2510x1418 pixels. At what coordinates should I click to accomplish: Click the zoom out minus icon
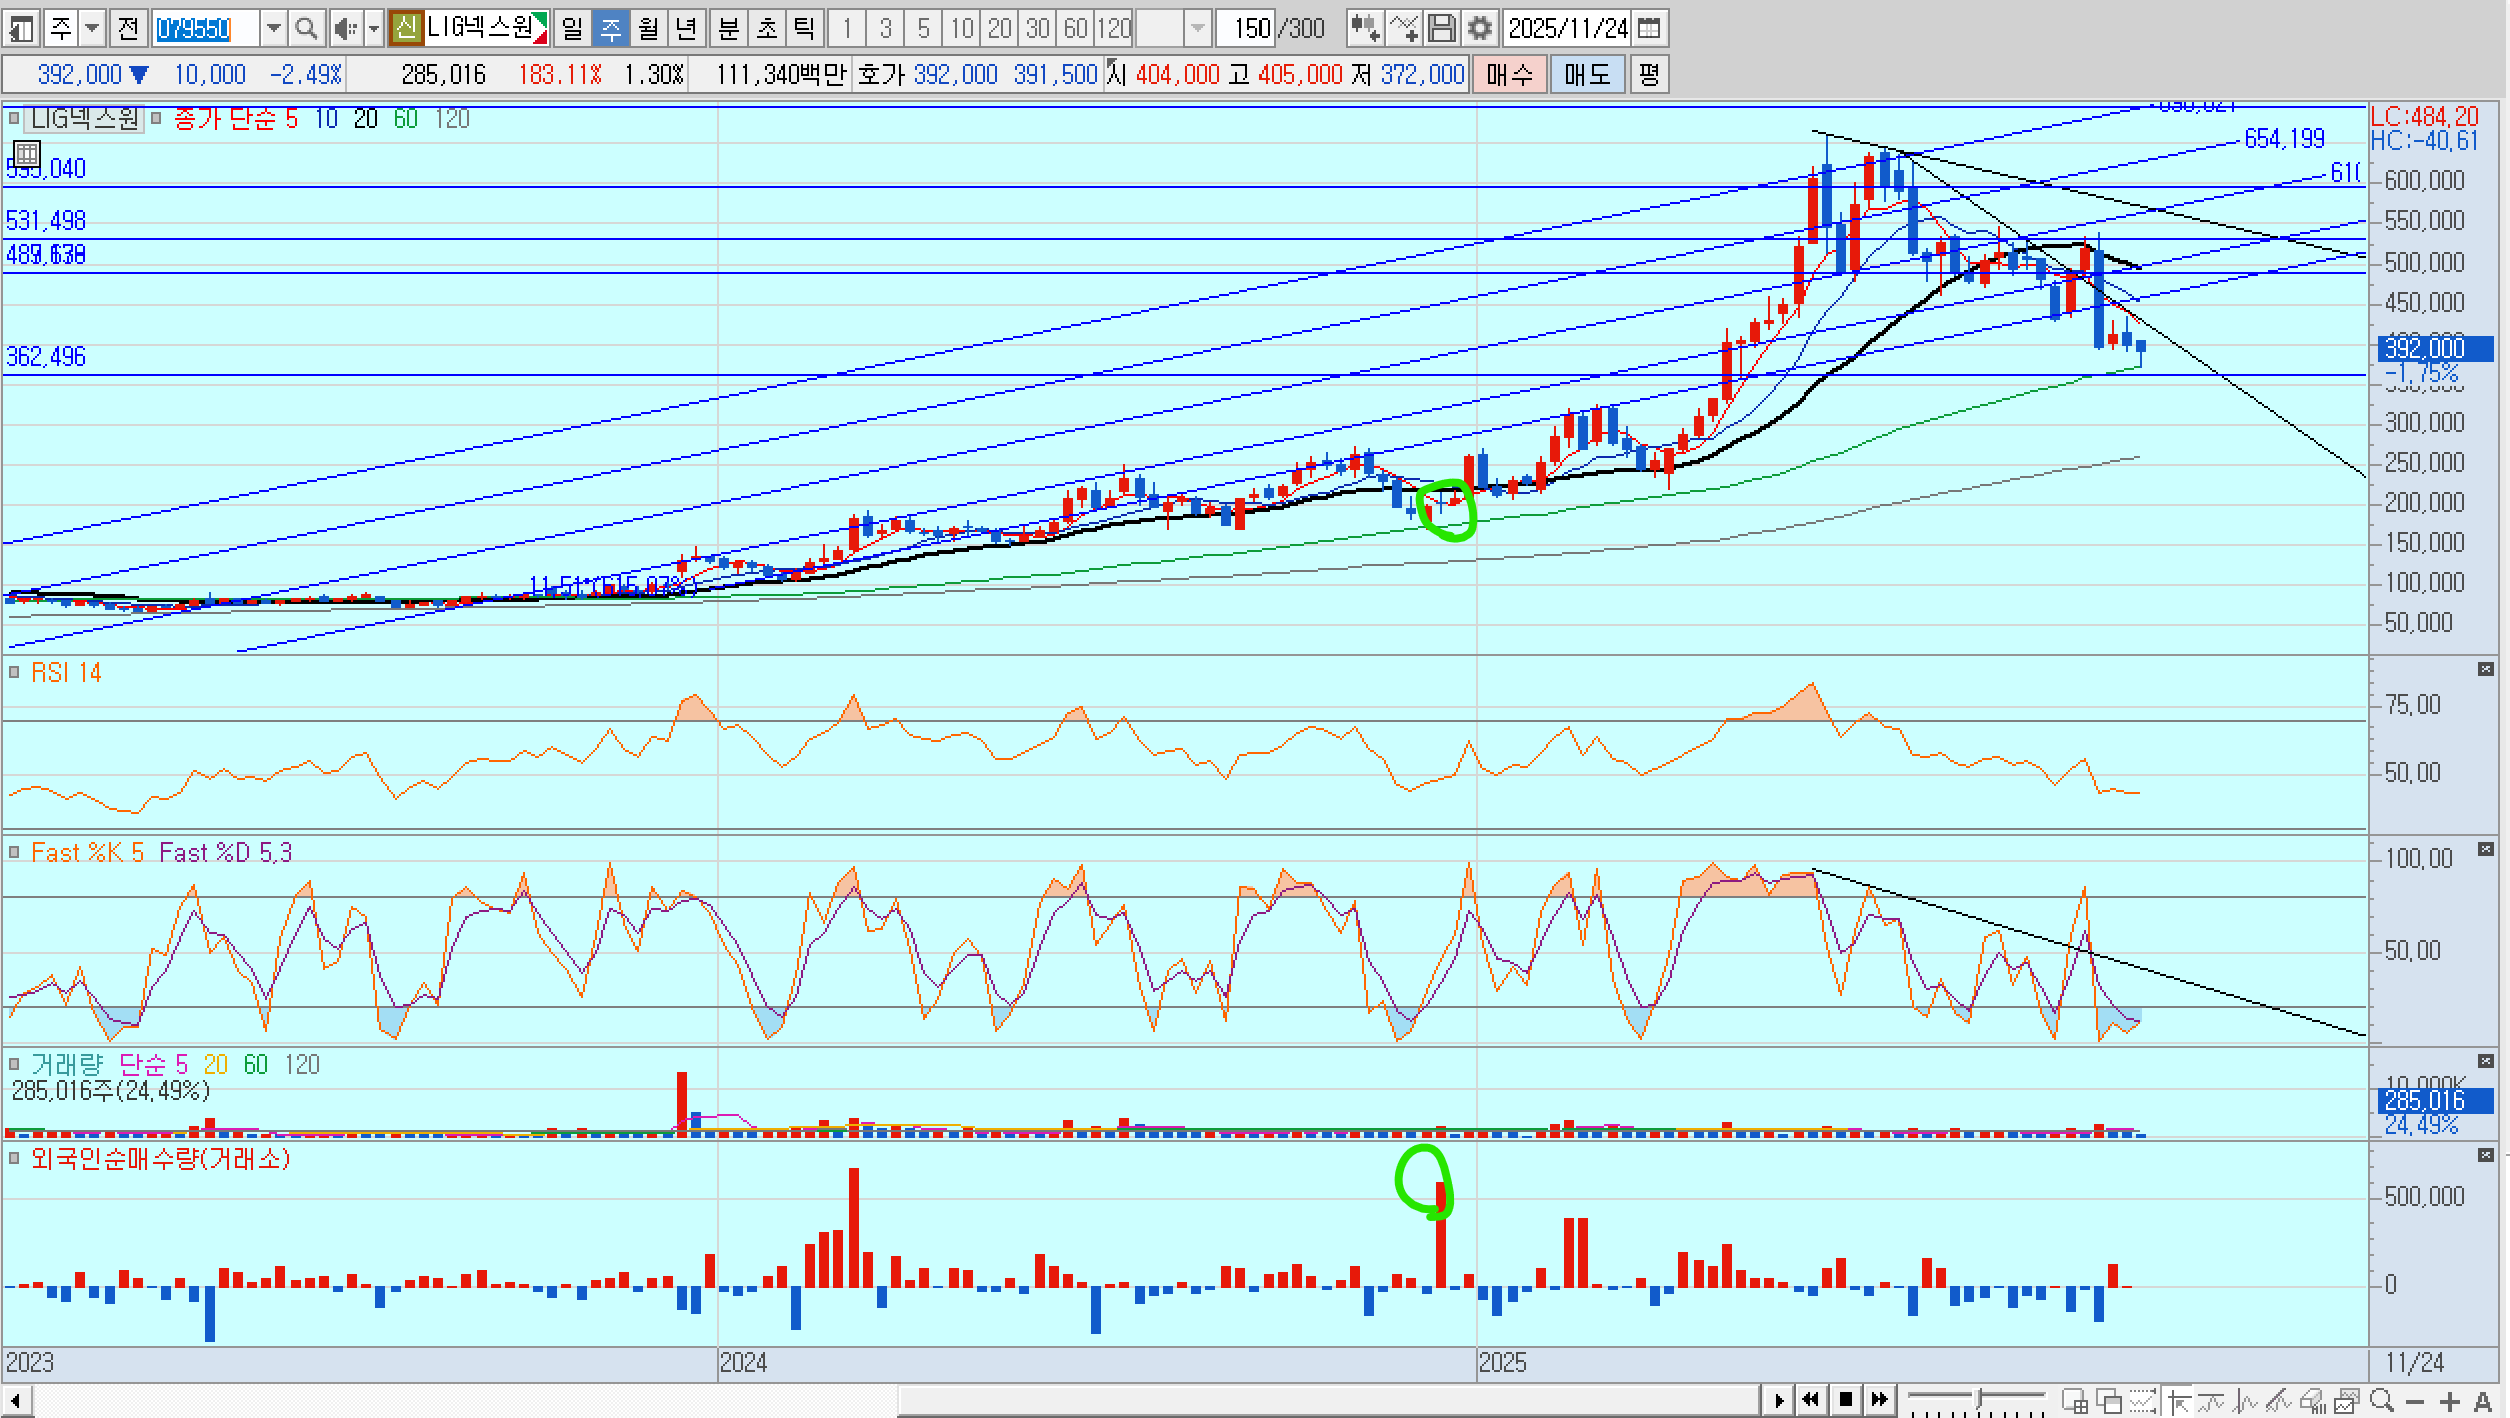click(x=2415, y=1401)
